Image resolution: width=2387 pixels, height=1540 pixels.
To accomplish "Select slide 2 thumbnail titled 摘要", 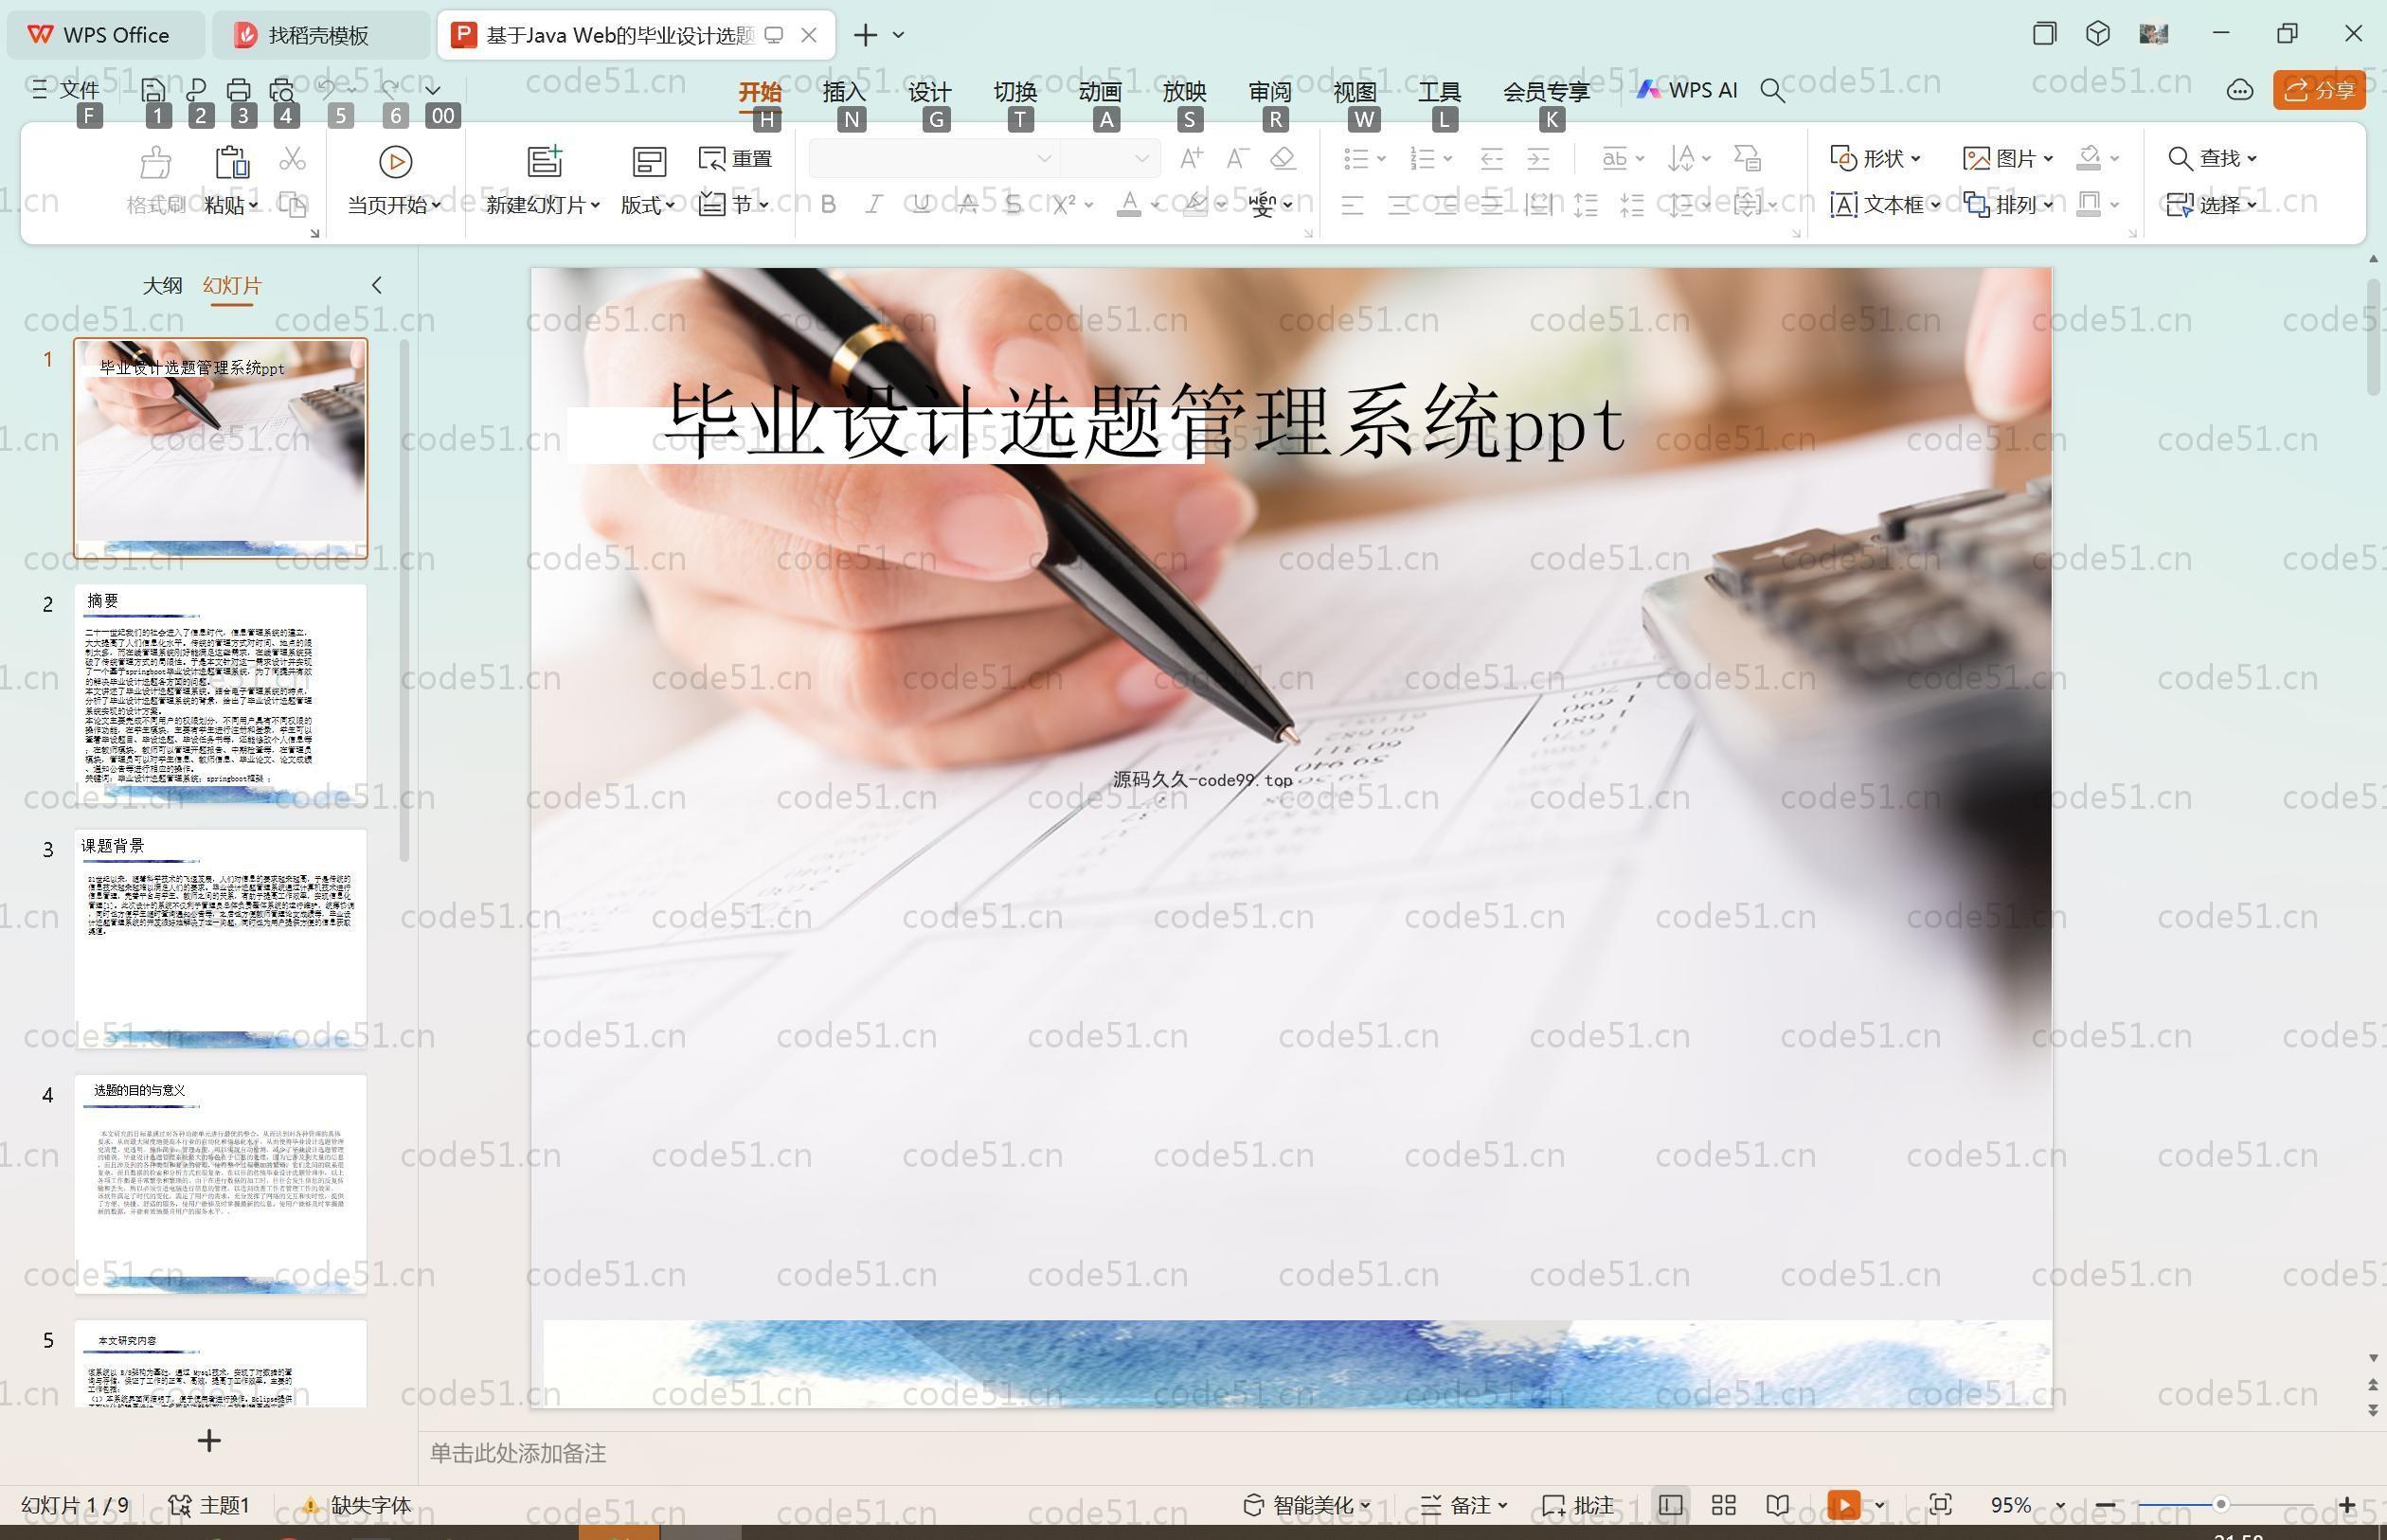I will pyautogui.click(x=220, y=693).
